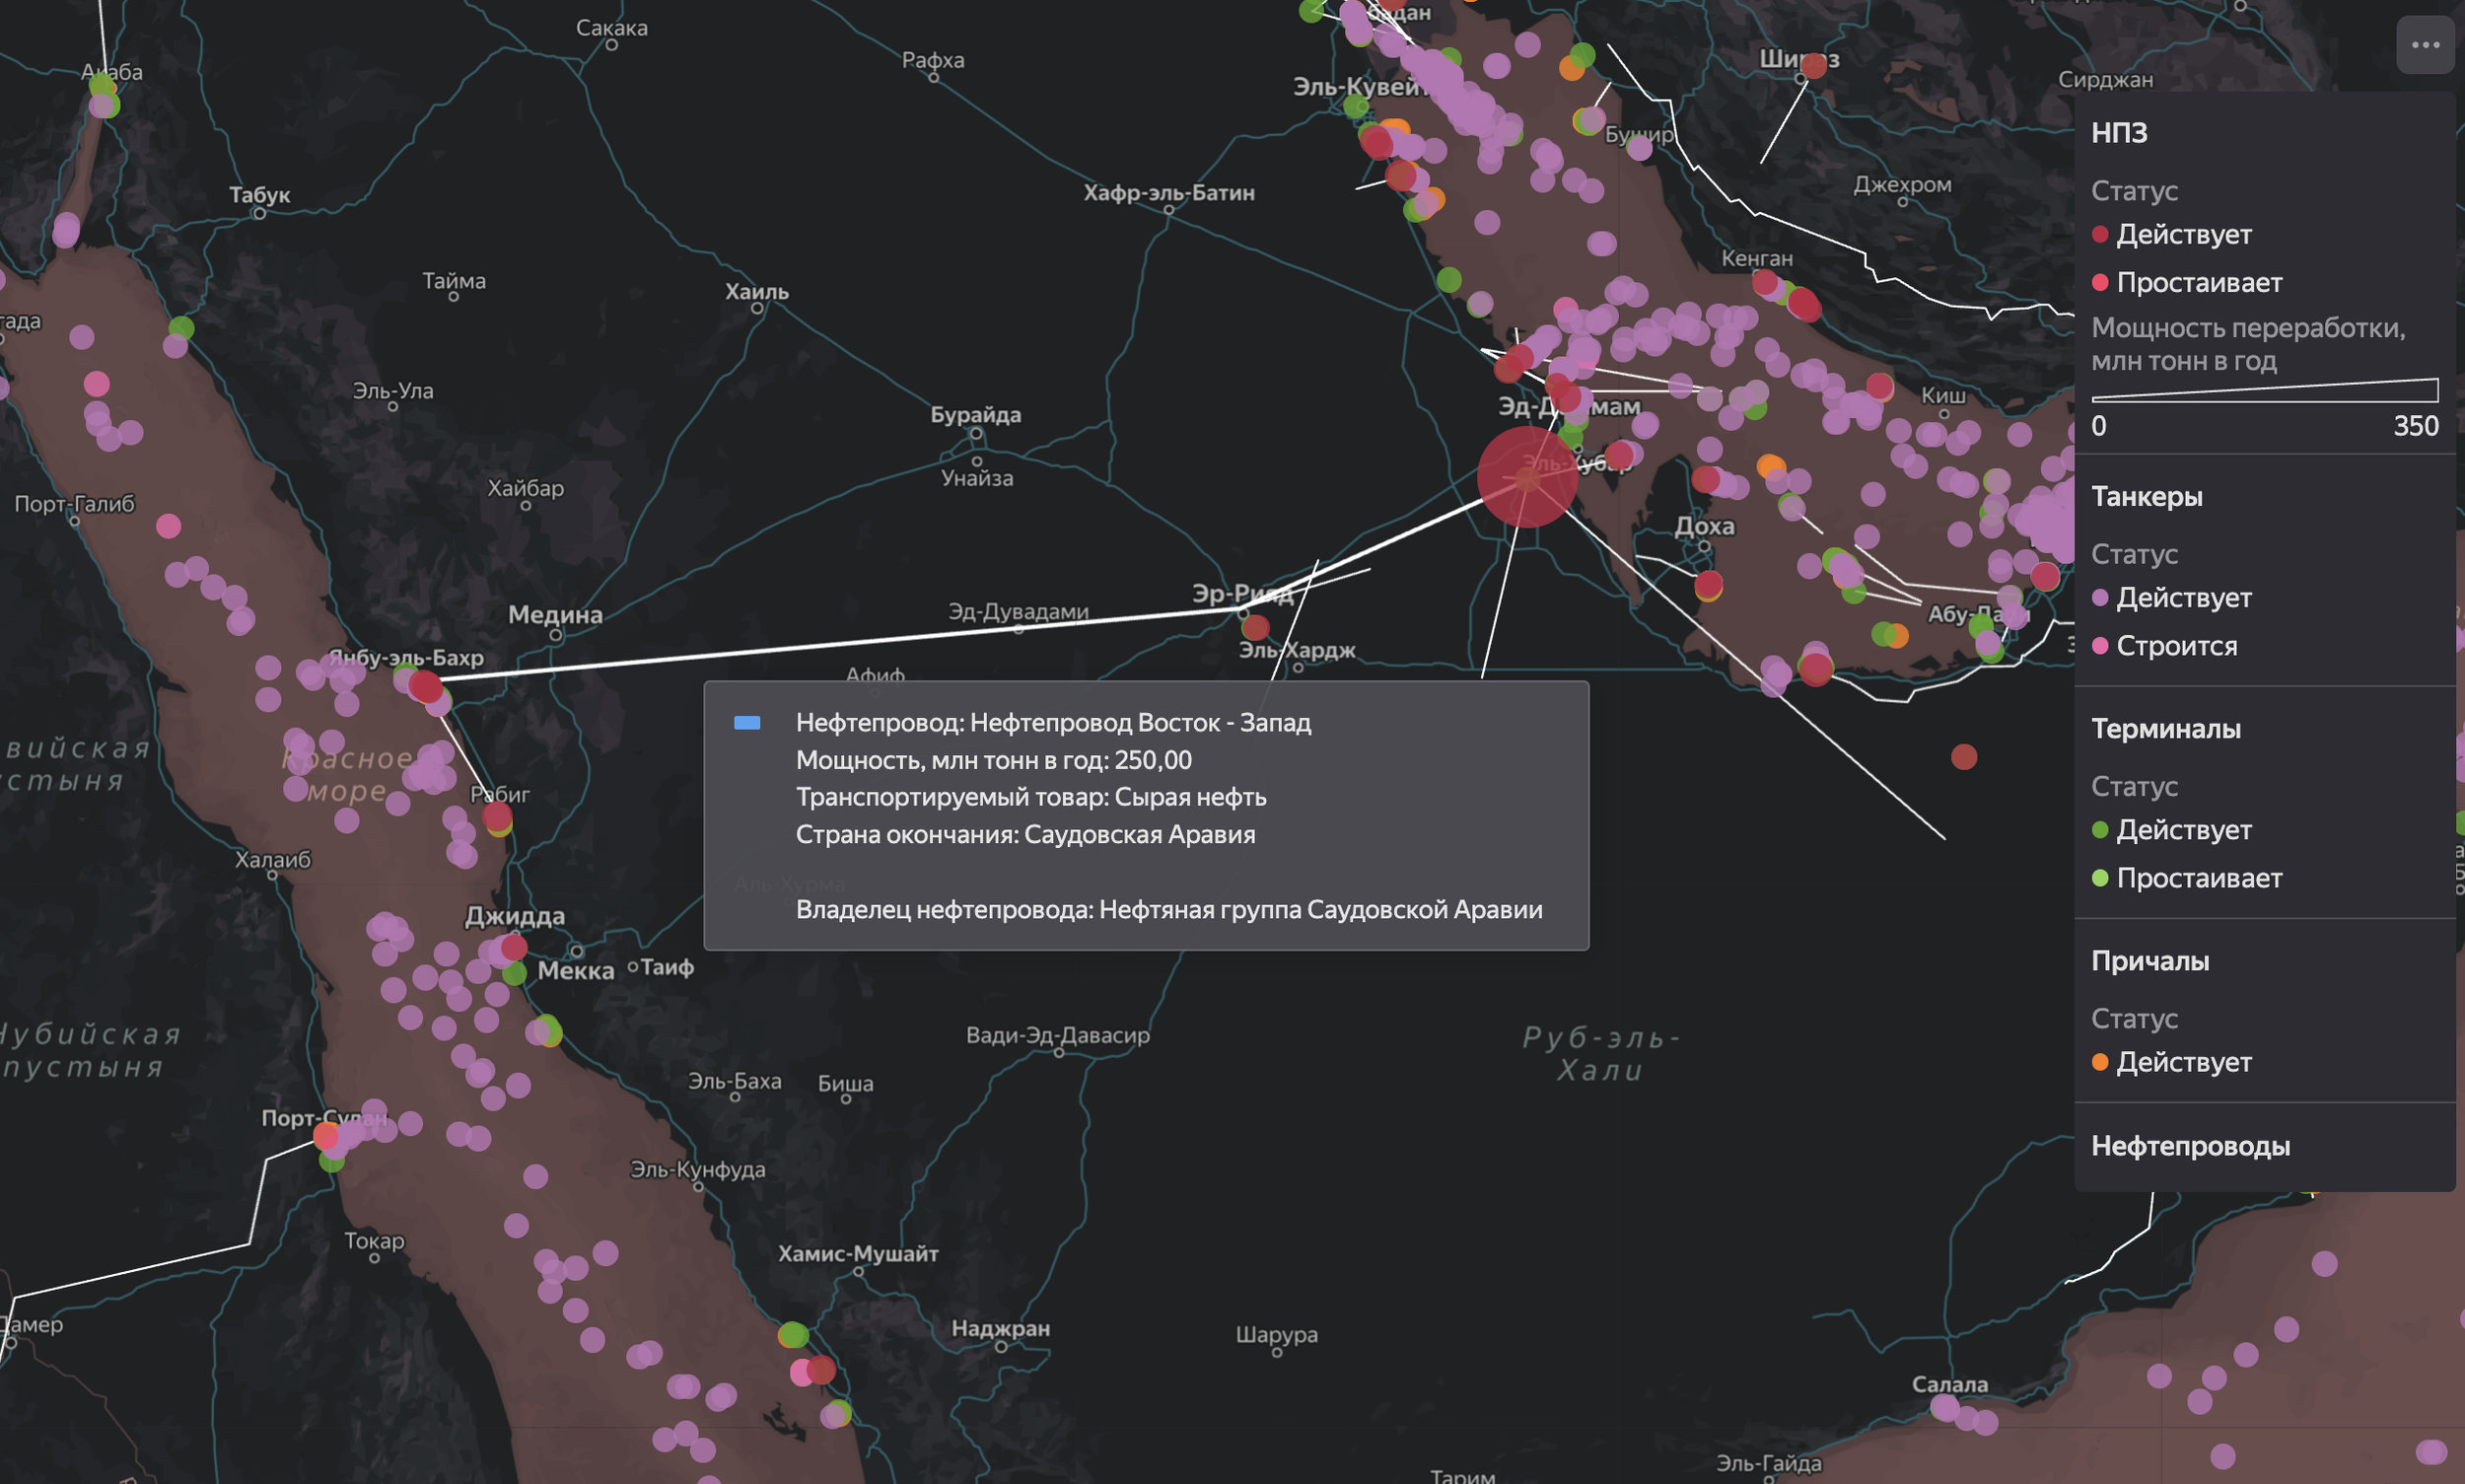Click the isolated red marker south of Qatar
The width and height of the screenshot is (2465, 1484).
(1964, 757)
